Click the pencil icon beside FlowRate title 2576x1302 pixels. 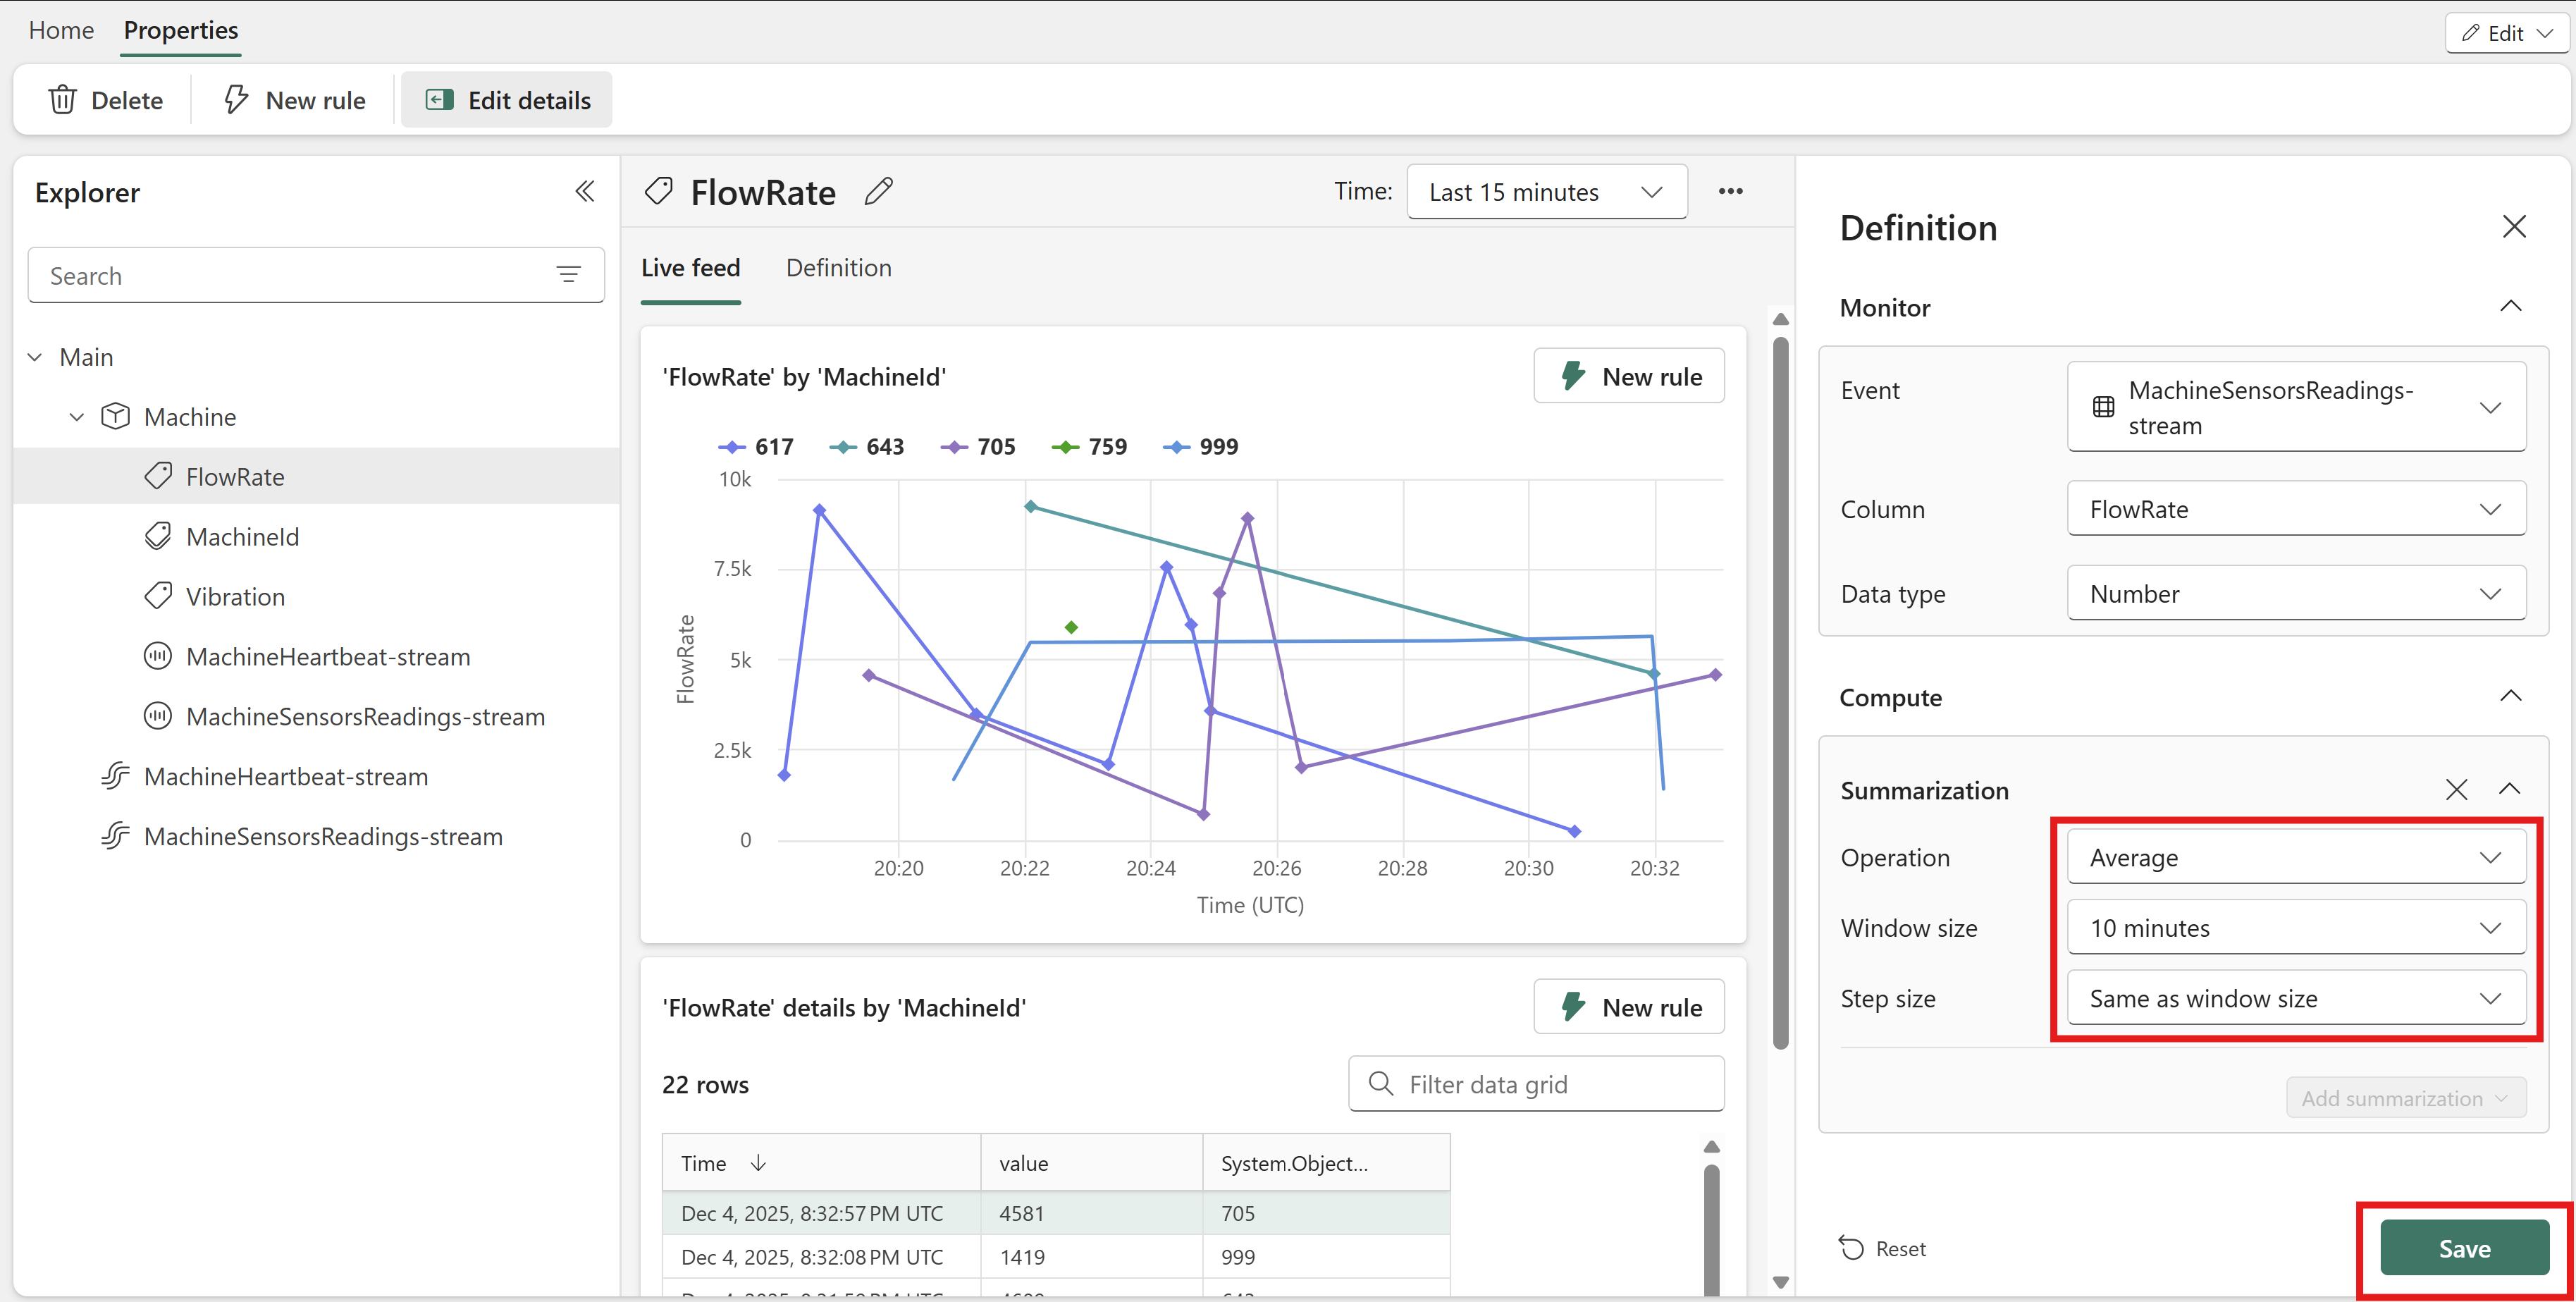tap(878, 192)
